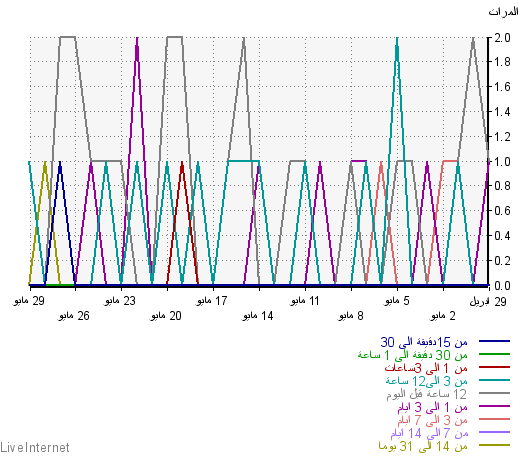Click the salmon legend line swatch
This screenshot has width=520, height=457.
point(494,419)
